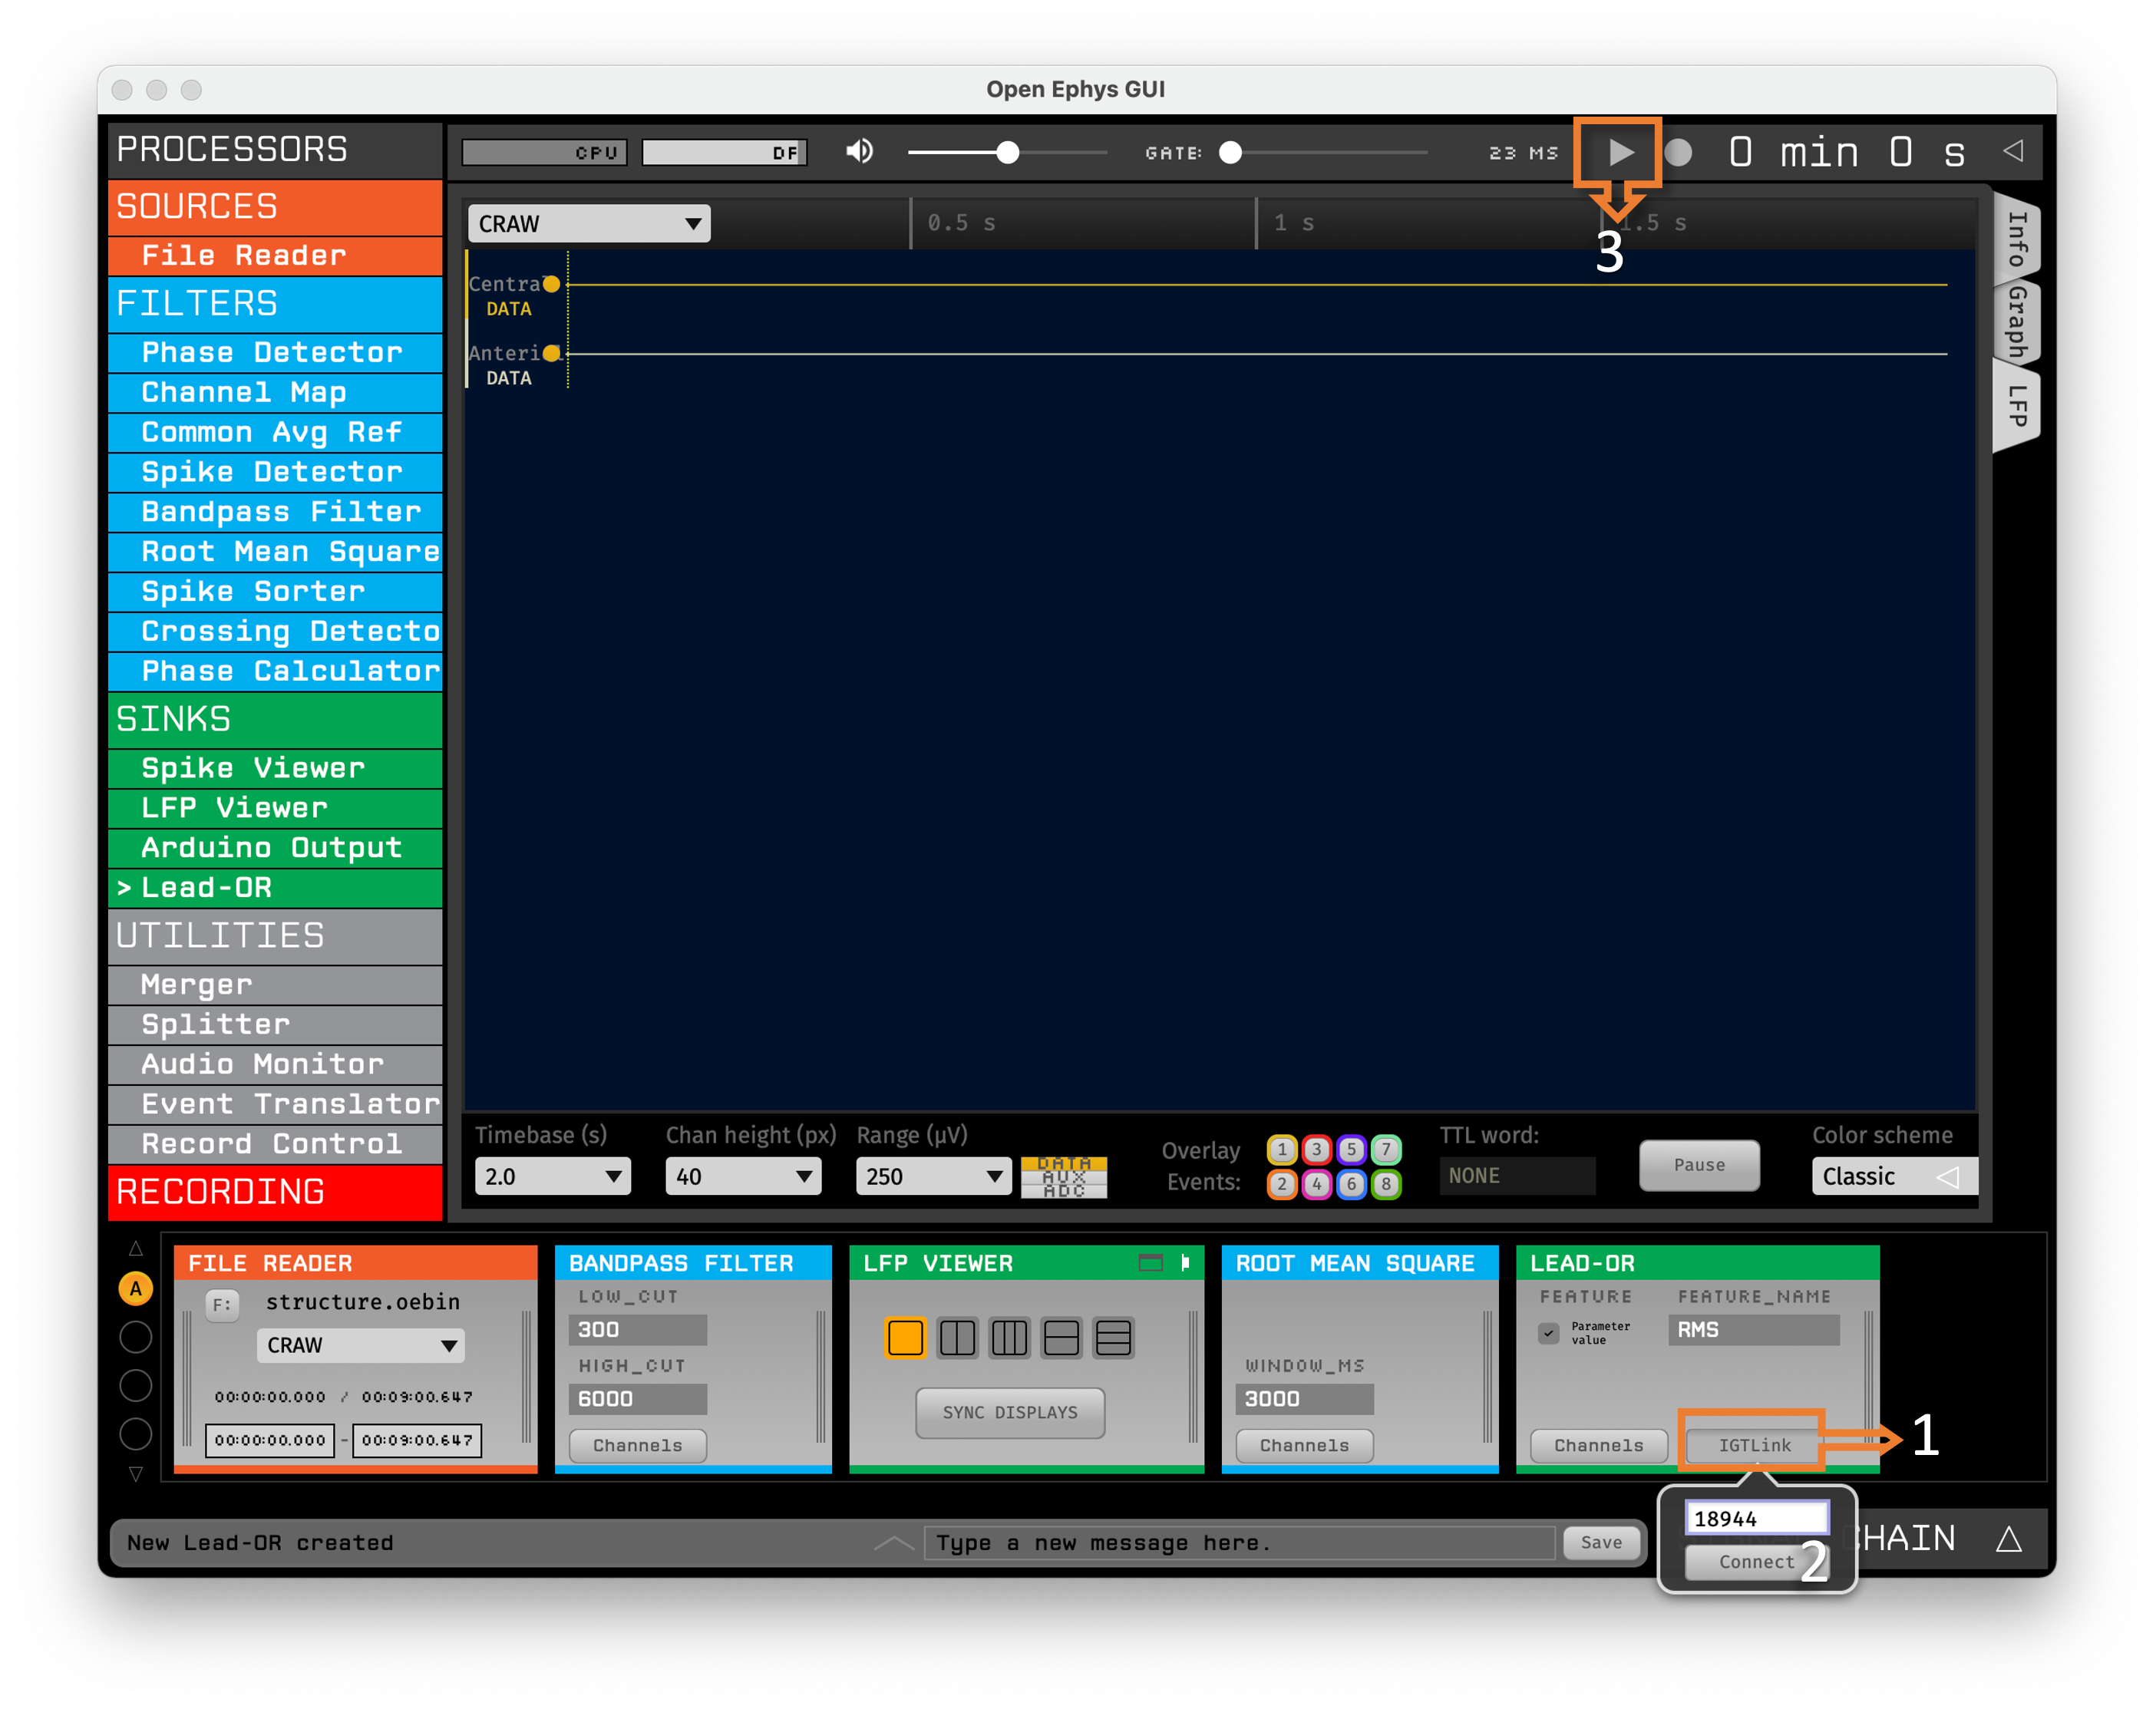Click the play acquisition button
The image size is (2156, 1709).
pyautogui.click(x=1620, y=152)
